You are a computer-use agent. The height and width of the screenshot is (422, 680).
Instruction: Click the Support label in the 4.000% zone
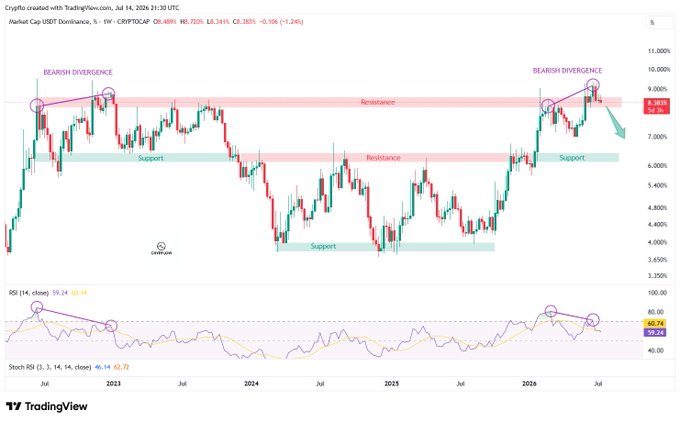click(x=323, y=246)
